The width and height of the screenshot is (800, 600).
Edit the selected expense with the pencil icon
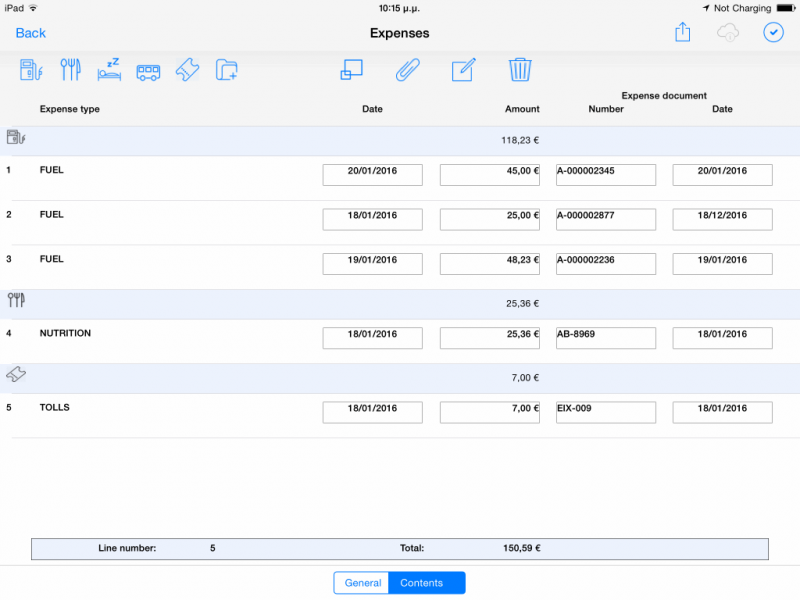point(464,70)
